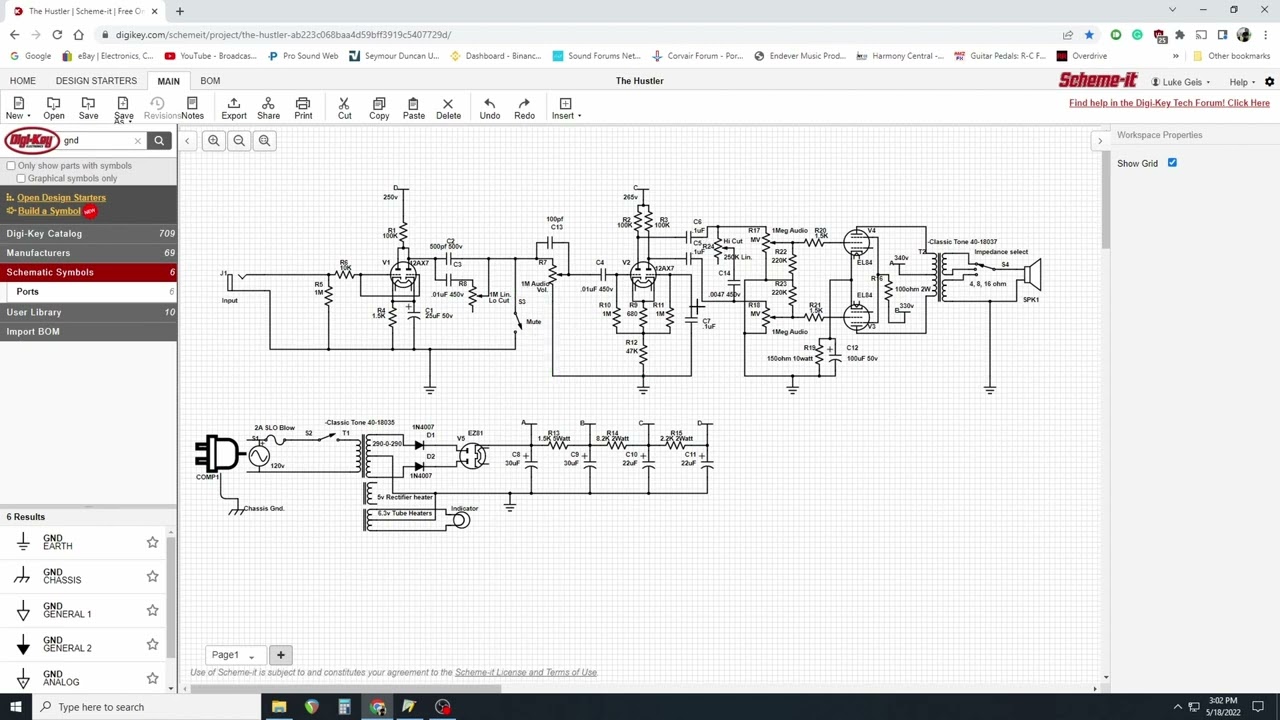The width and height of the screenshot is (1280, 720).
Task: Share the project with Share icon
Action: tap(268, 108)
